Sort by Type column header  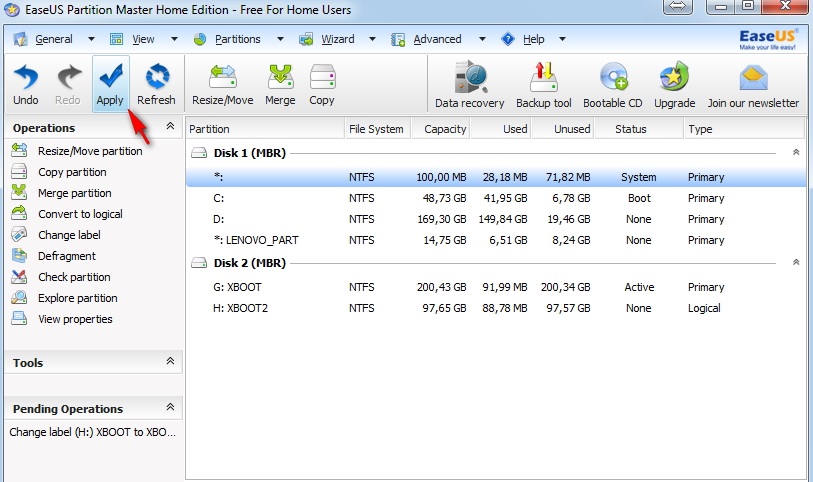pyautogui.click(x=744, y=129)
